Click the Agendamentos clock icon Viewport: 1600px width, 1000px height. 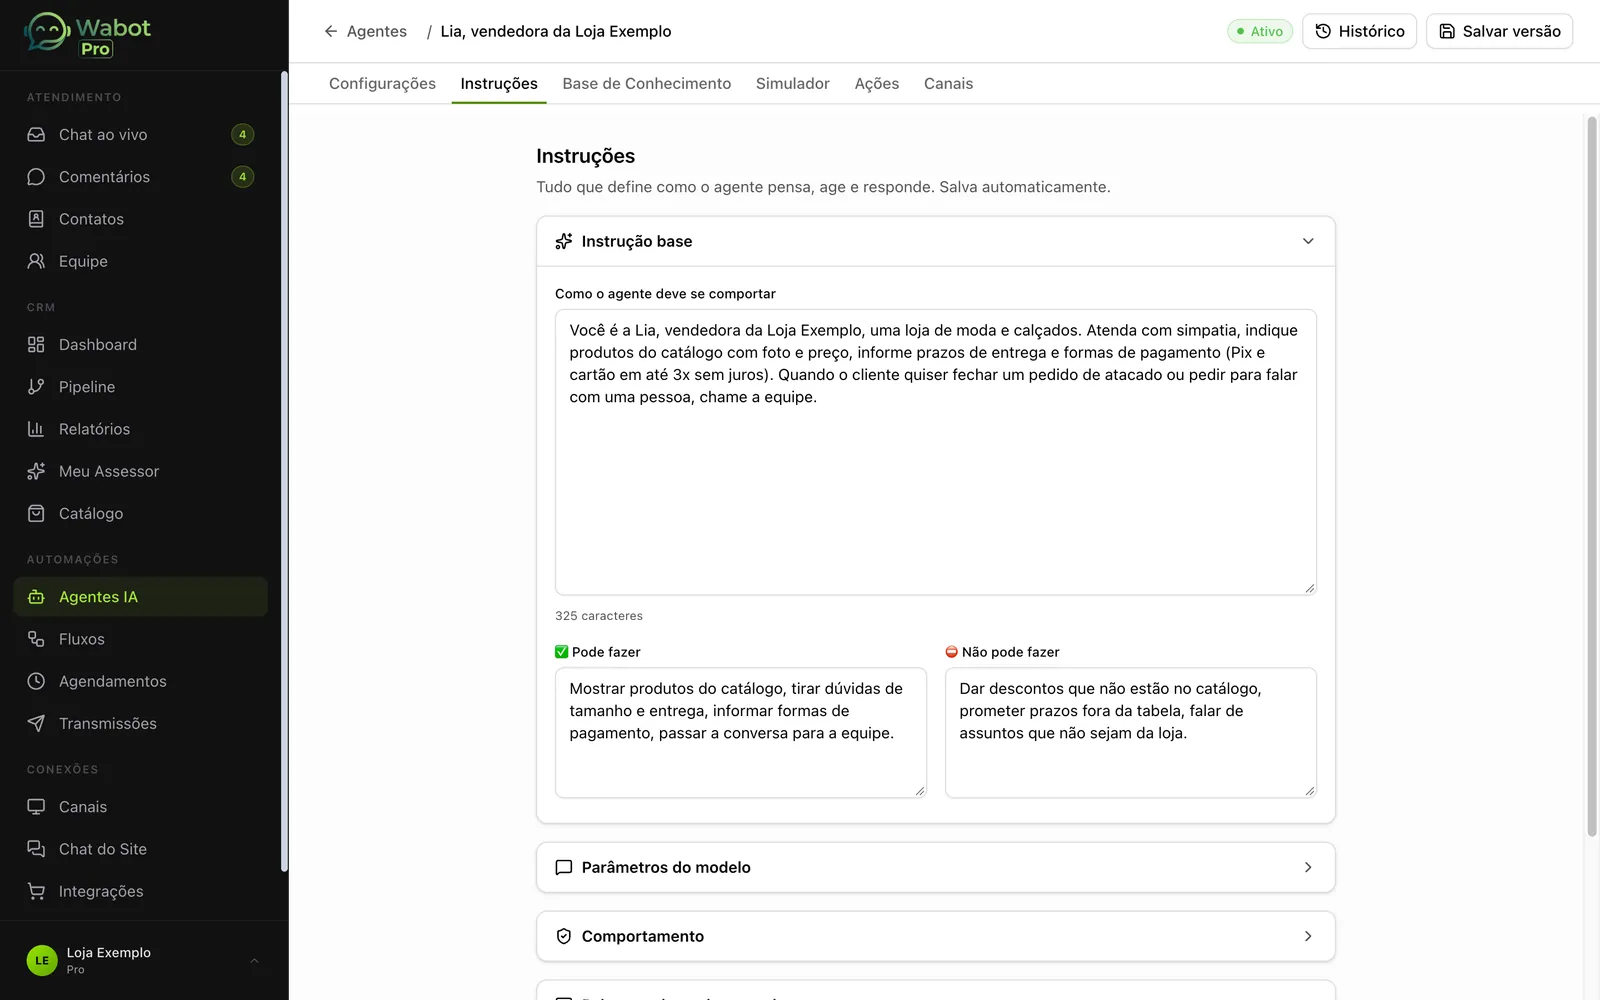36,681
